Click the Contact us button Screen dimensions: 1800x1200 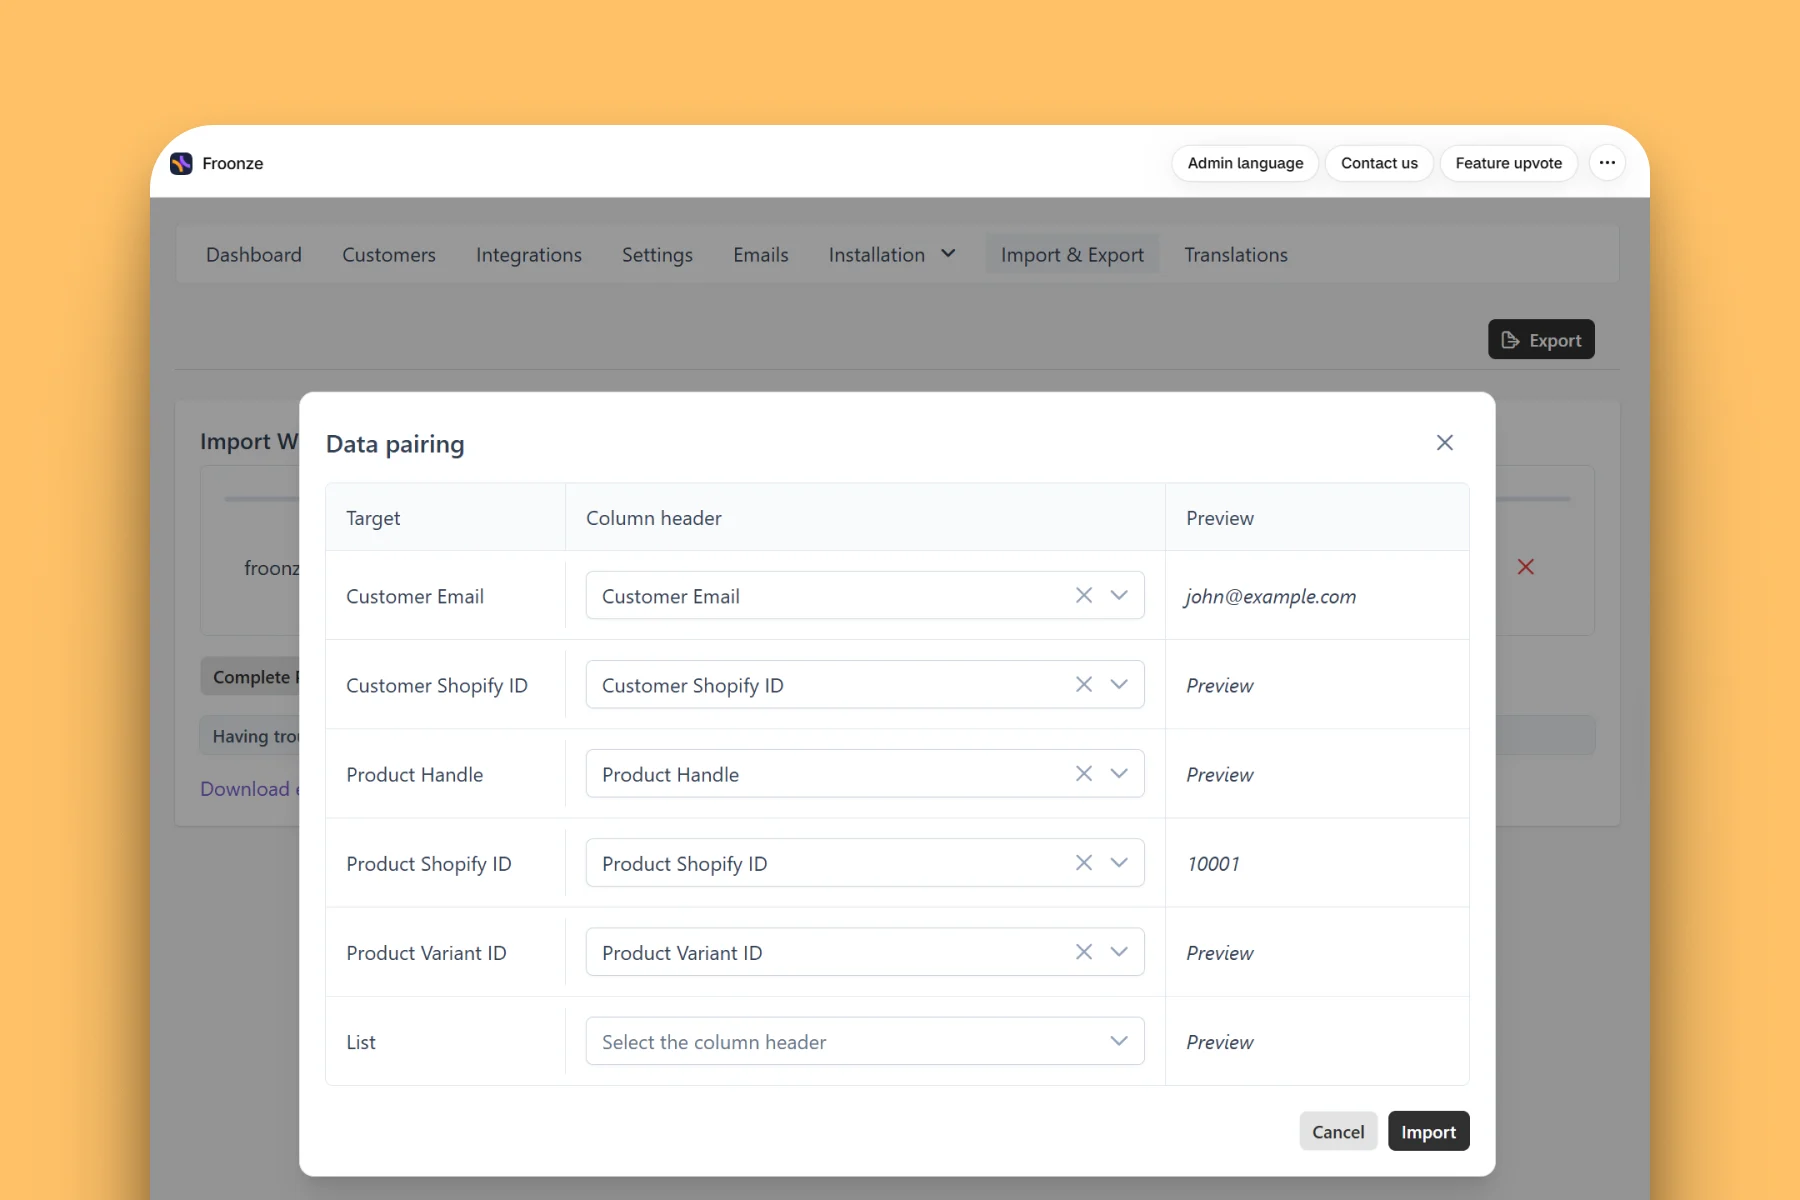pos(1379,163)
